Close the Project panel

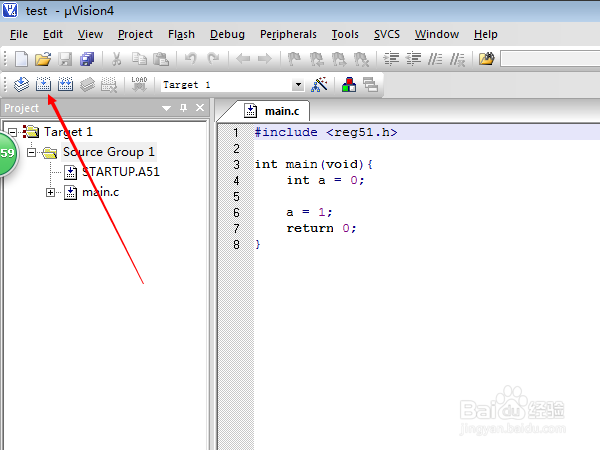[x=200, y=108]
